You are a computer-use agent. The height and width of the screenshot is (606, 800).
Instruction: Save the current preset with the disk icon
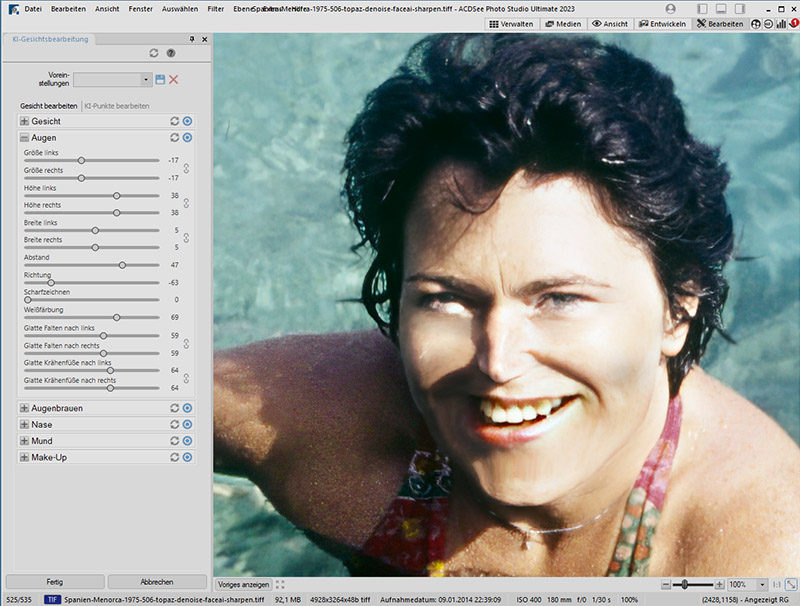coord(160,79)
